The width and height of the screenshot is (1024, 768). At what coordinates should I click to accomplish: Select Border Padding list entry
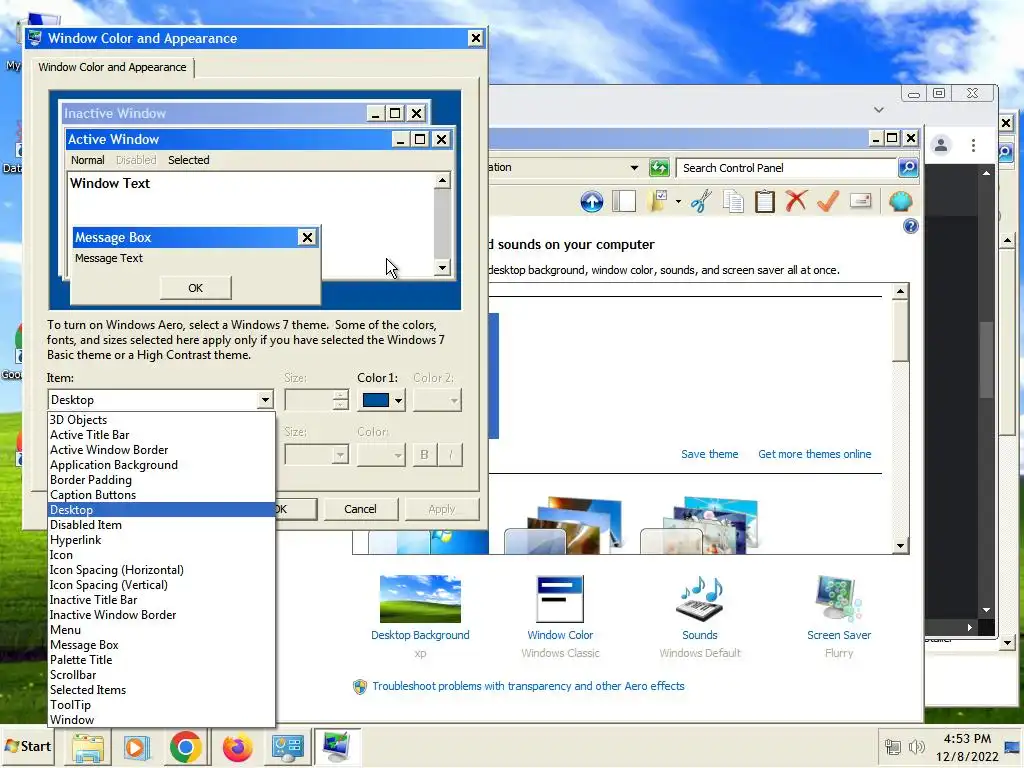[162, 480]
